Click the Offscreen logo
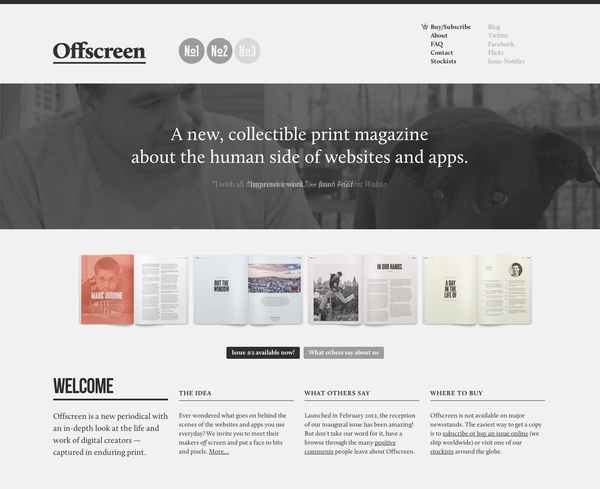600x489 pixels. click(99, 51)
